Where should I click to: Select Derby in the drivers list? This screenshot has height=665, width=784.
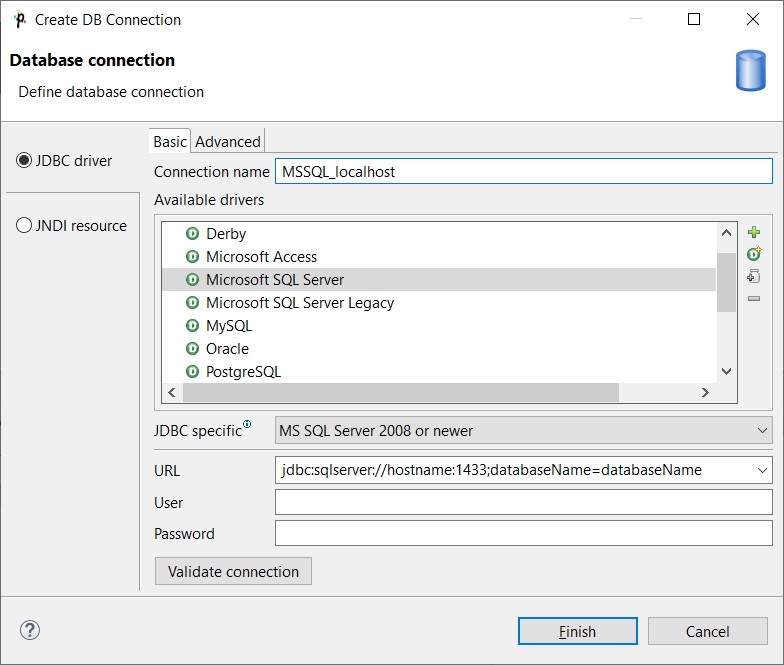tap(439, 234)
